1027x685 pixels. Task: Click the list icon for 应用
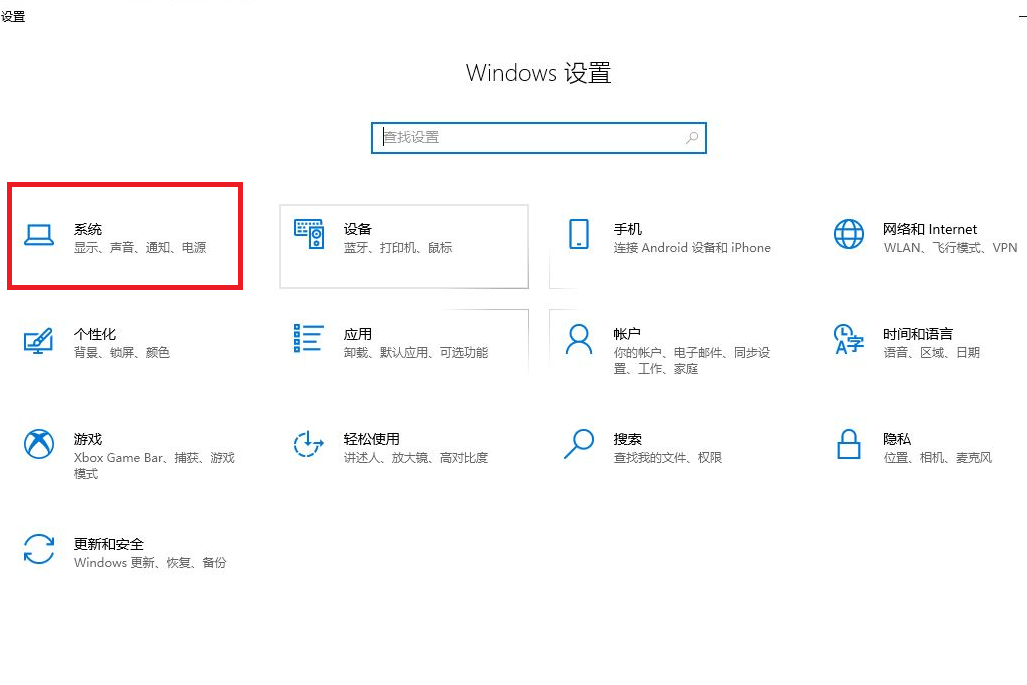[x=308, y=339]
